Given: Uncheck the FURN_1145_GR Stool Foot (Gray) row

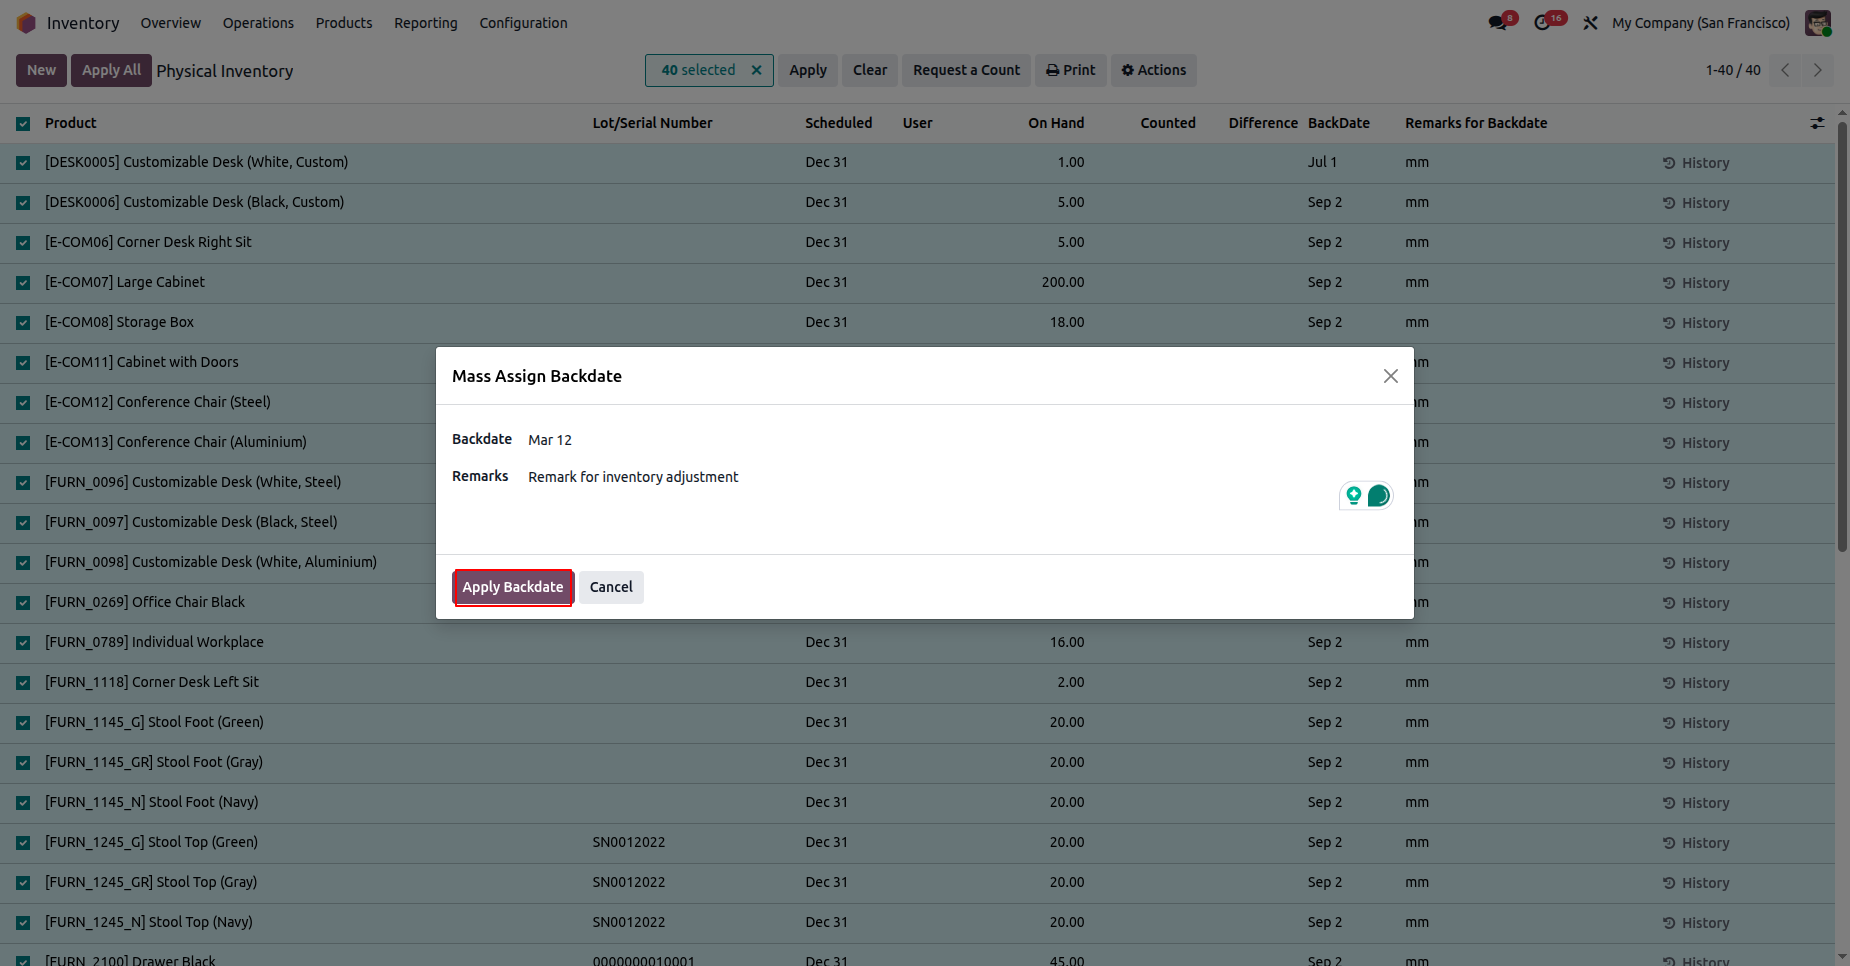Looking at the screenshot, I should pos(23,763).
